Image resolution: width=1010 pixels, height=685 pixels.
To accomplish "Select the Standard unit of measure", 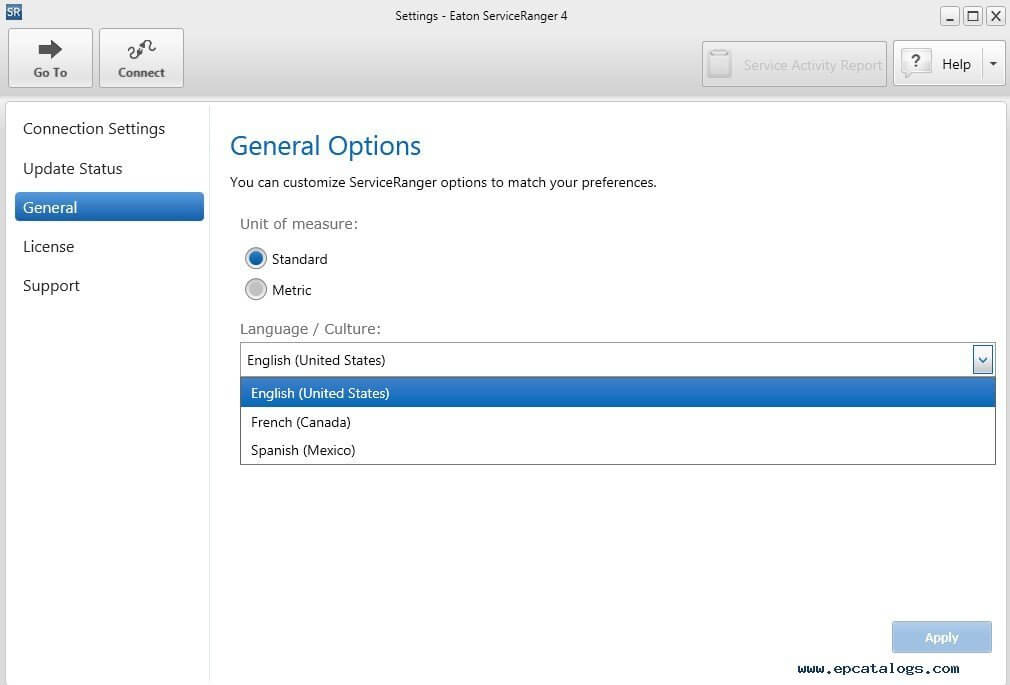I will tap(256, 258).
